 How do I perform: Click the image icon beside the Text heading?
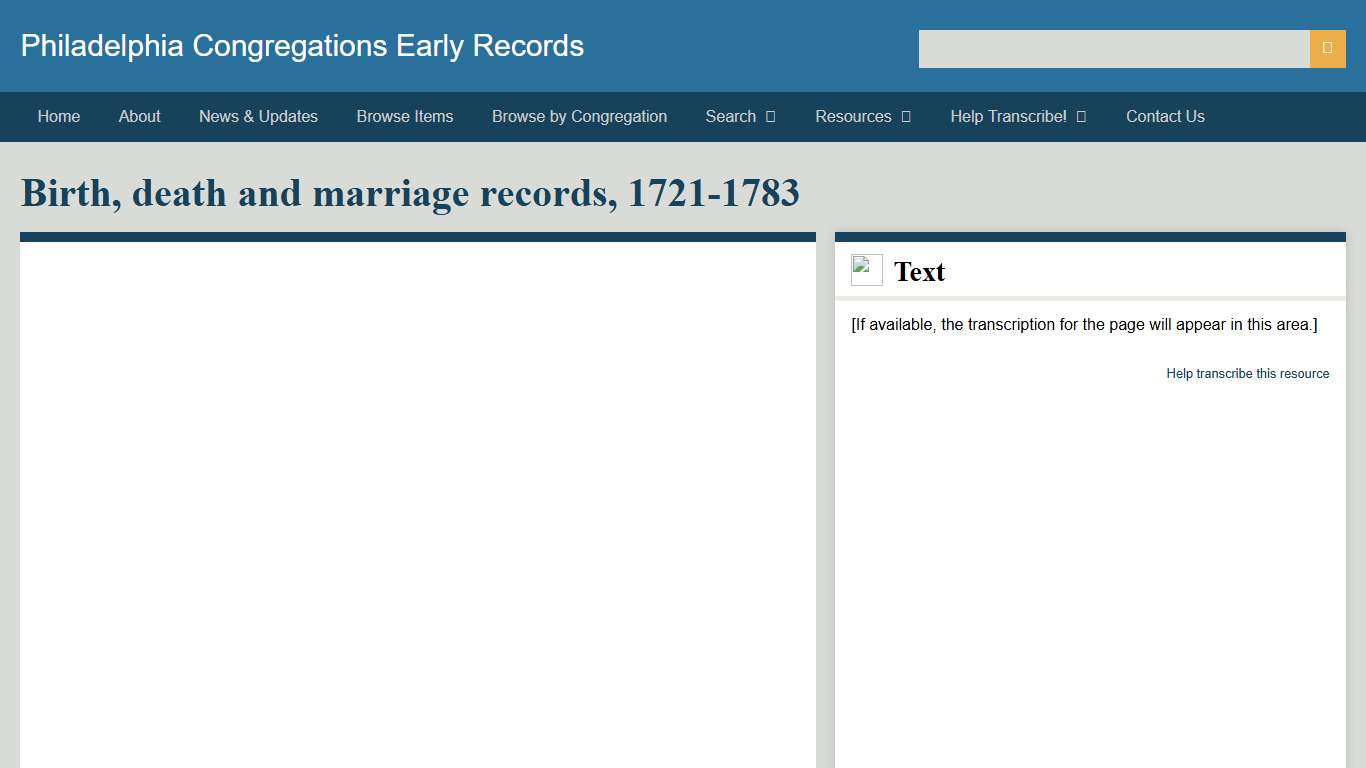click(x=866, y=269)
